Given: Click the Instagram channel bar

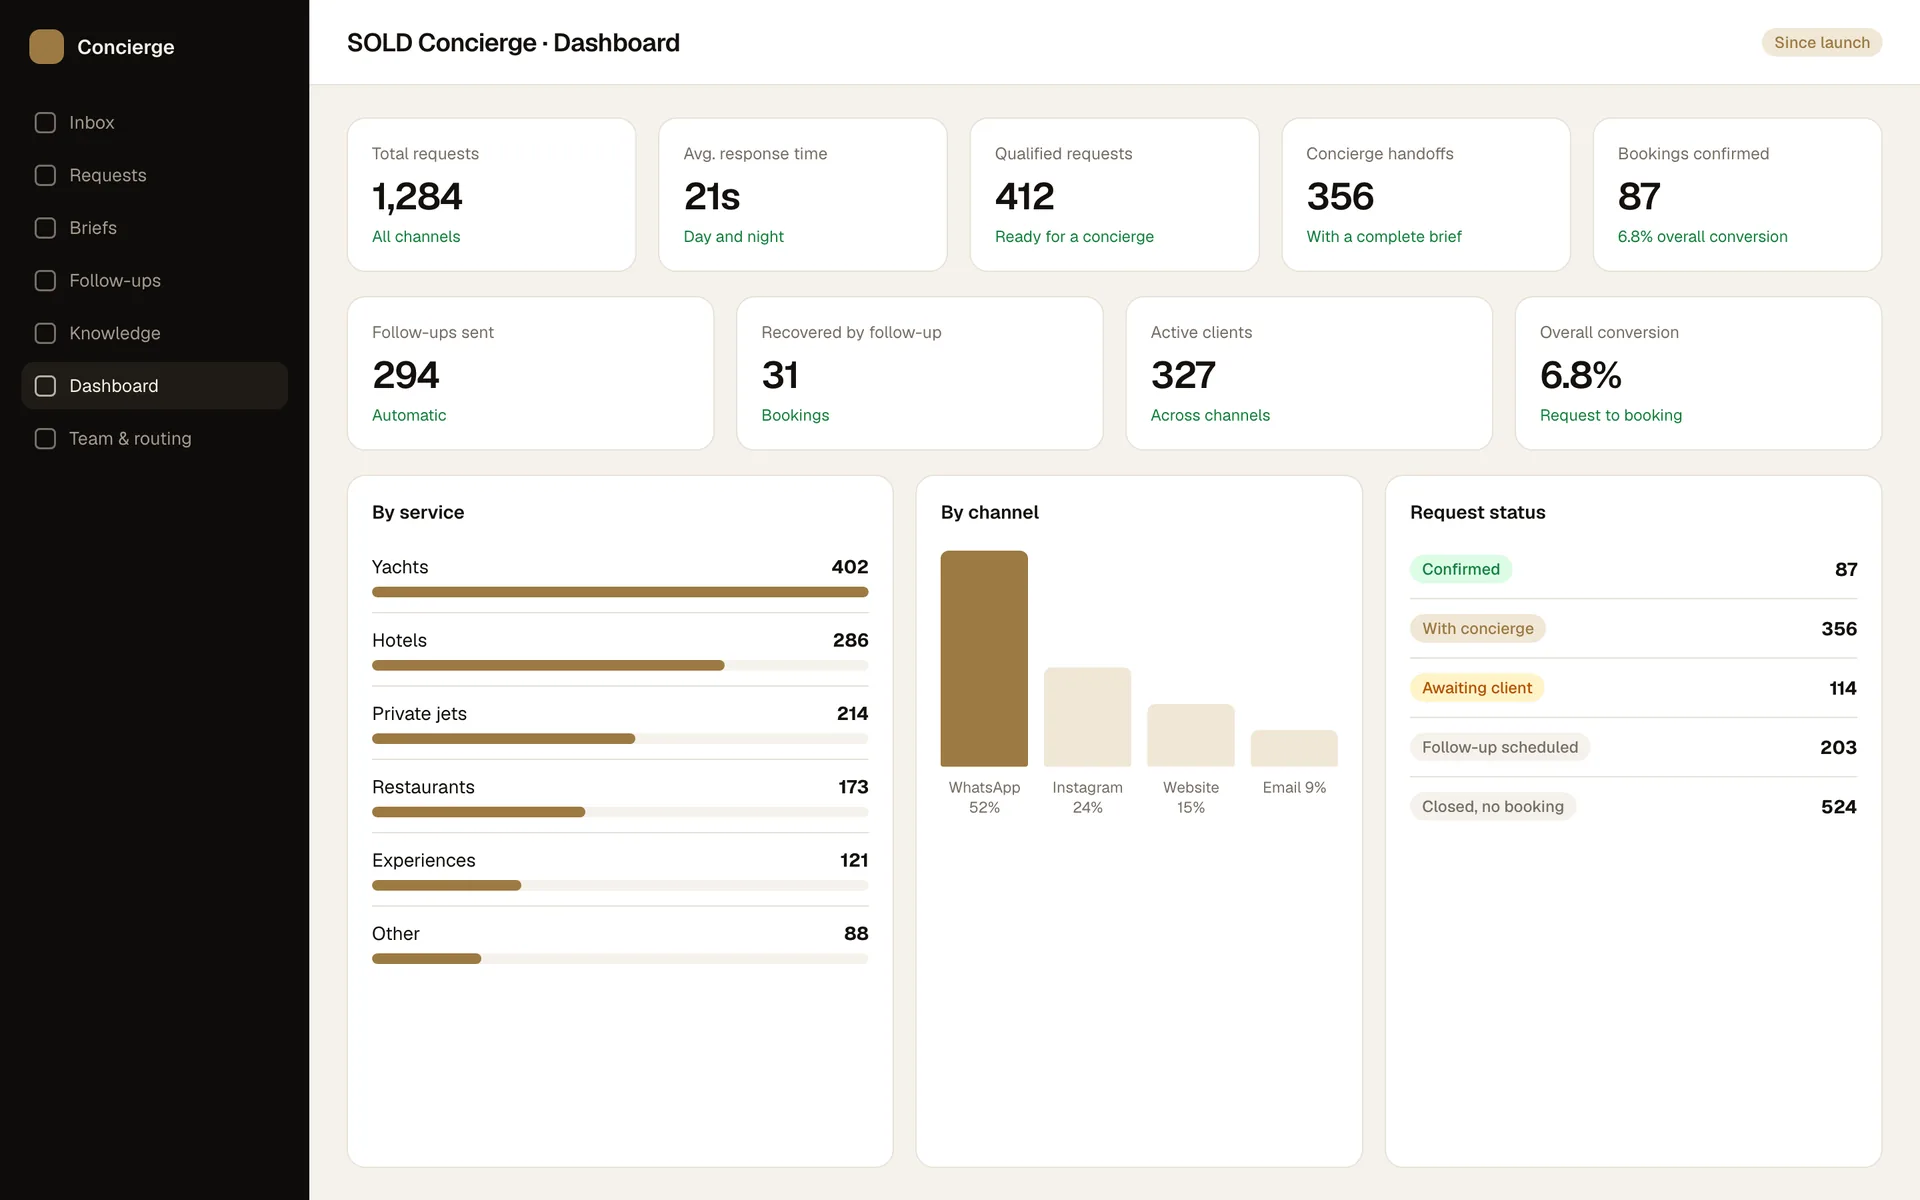Looking at the screenshot, I should click(x=1087, y=717).
